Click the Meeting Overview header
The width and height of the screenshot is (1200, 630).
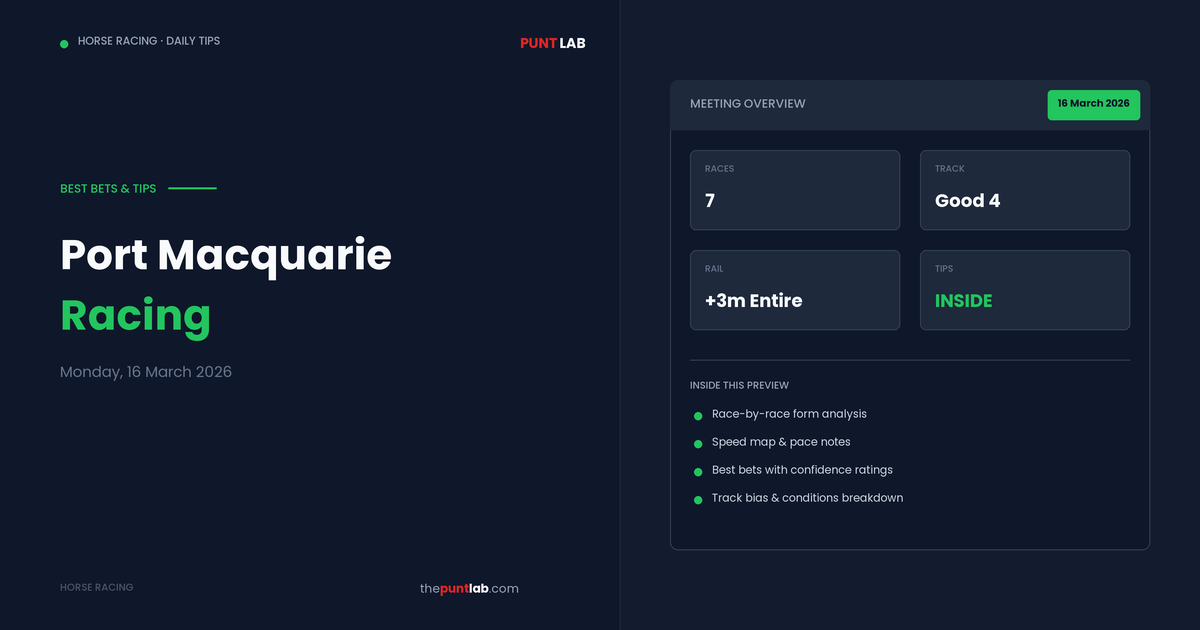click(747, 104)
